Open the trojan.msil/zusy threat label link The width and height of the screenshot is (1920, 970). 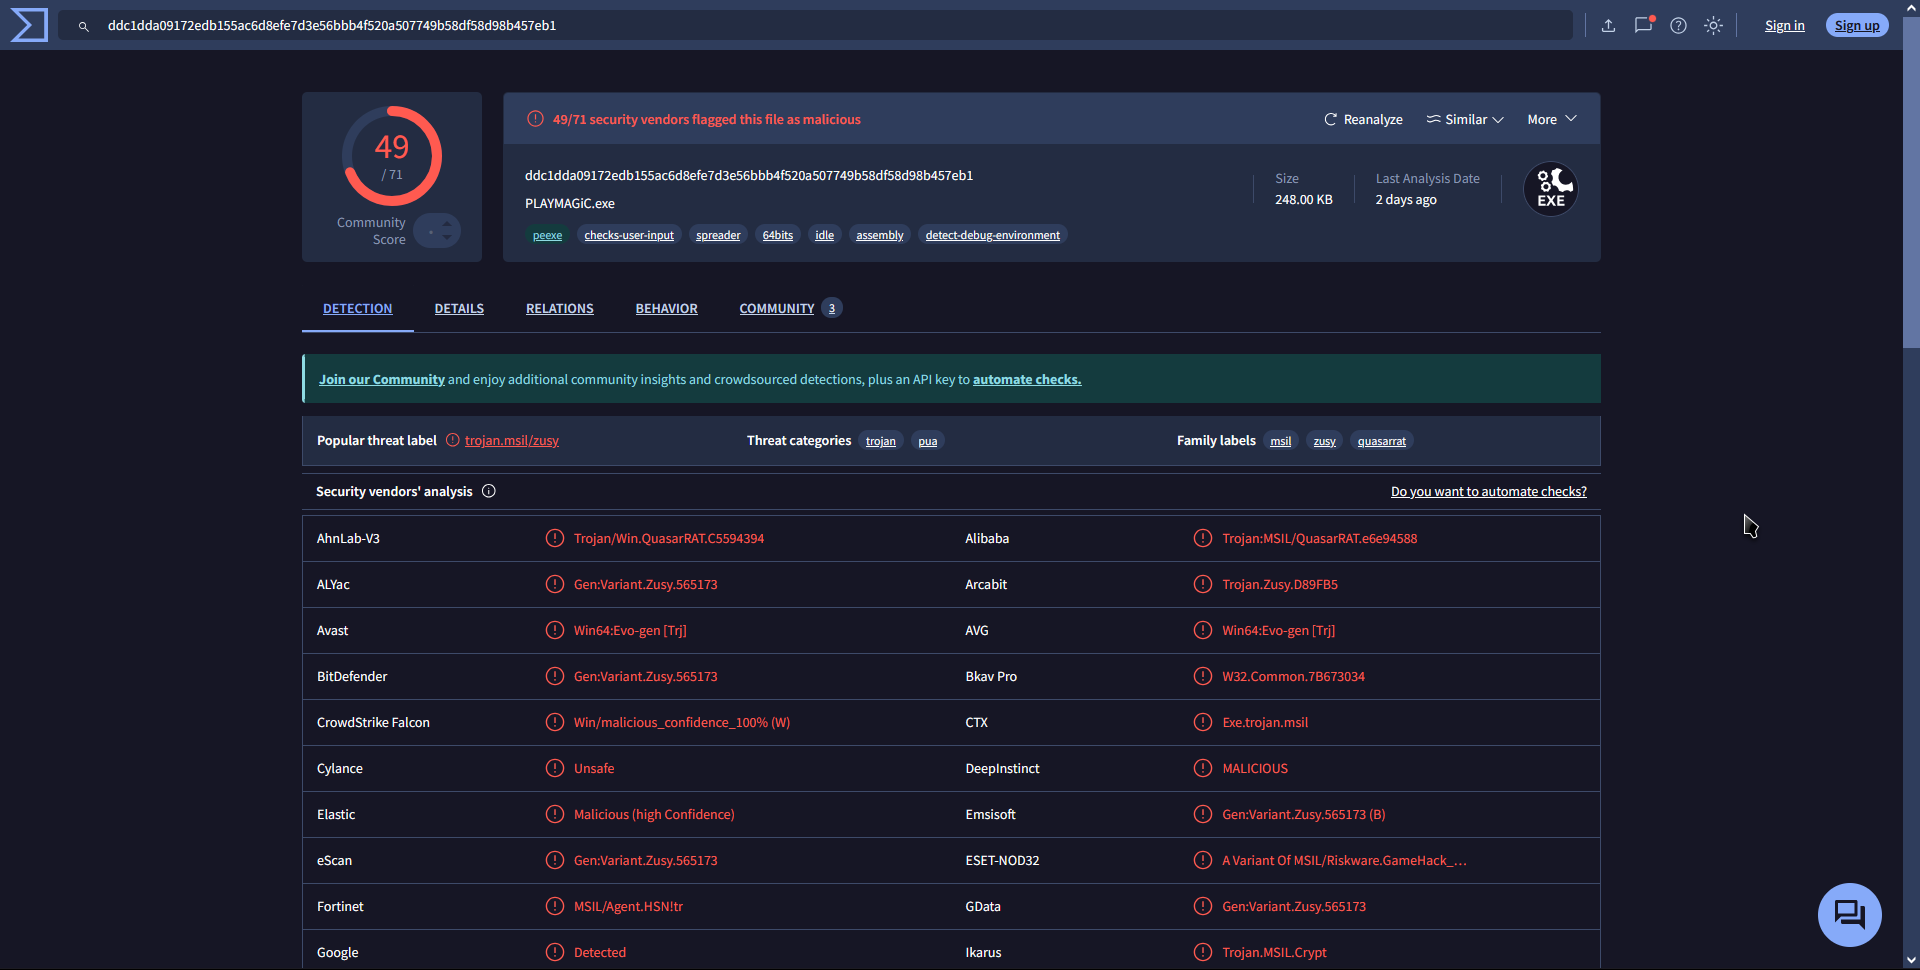(x=512, y=440)
